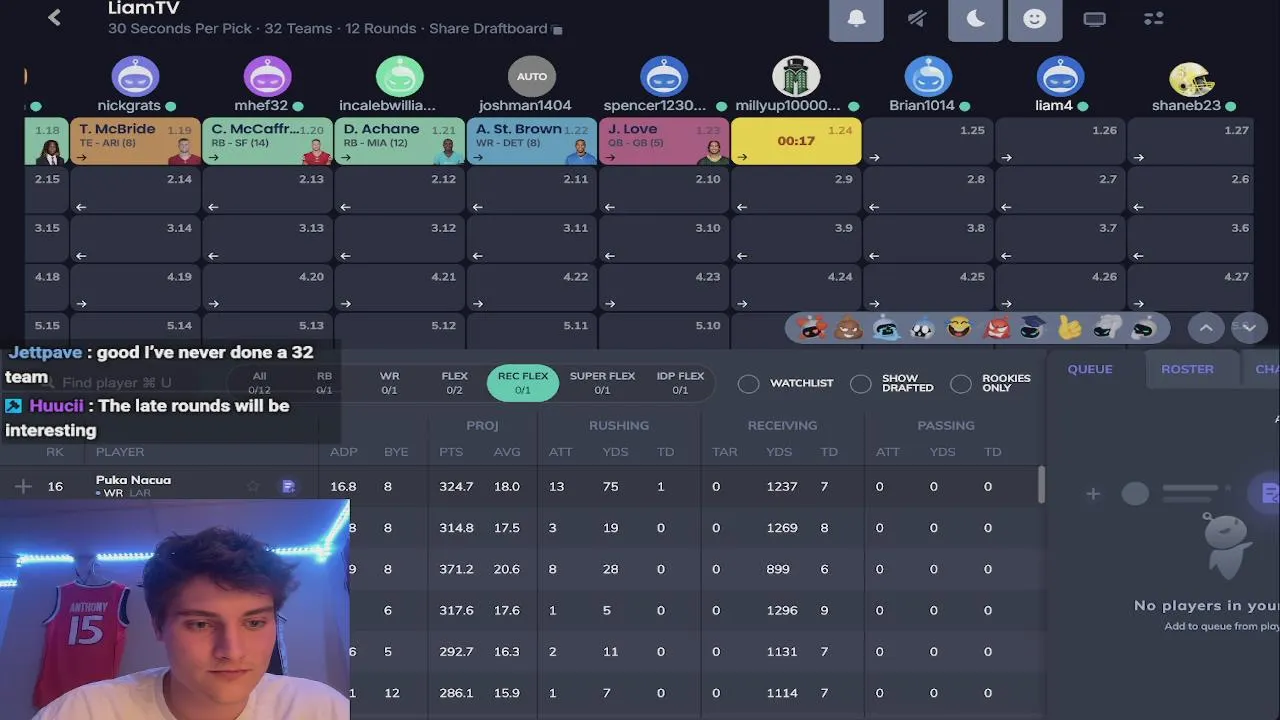Click joshman1404 AUTO avatar
1280x720 pixels.
pyautogui.click(x=531, y=76)
